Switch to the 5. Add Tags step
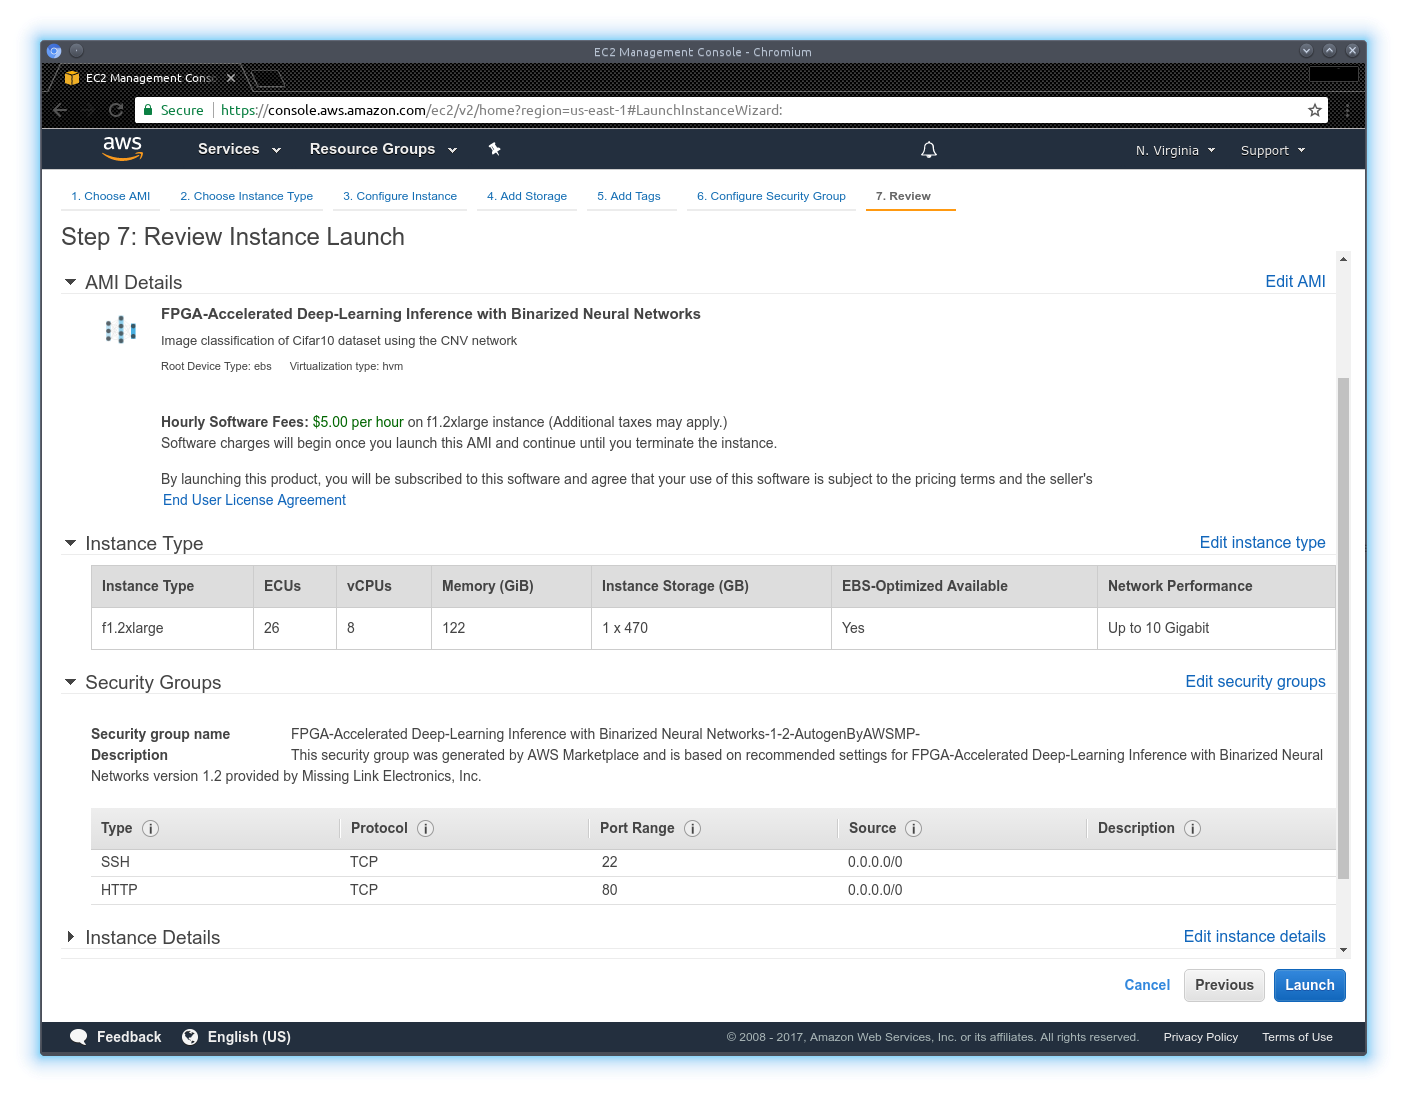This screenshot has width=1407, height=1096. (628, 196)
